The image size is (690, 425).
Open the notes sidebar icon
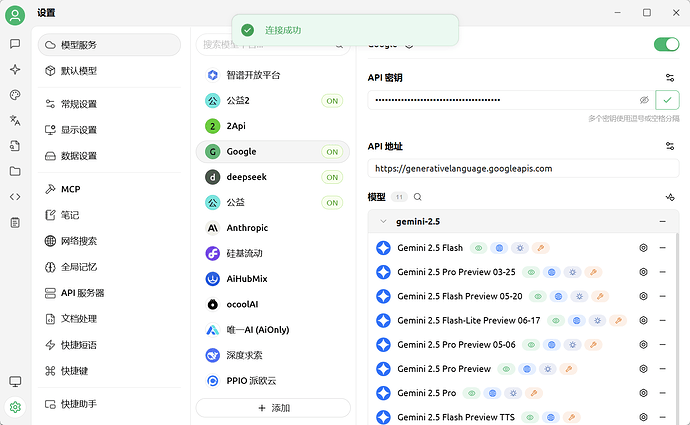pos(15,222)
